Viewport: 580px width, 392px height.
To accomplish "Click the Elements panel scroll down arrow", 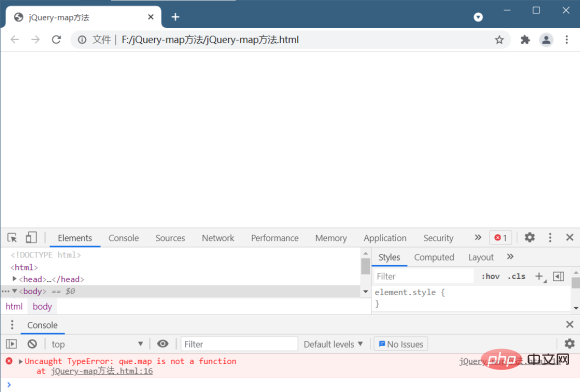I will [x=365, y=292].
